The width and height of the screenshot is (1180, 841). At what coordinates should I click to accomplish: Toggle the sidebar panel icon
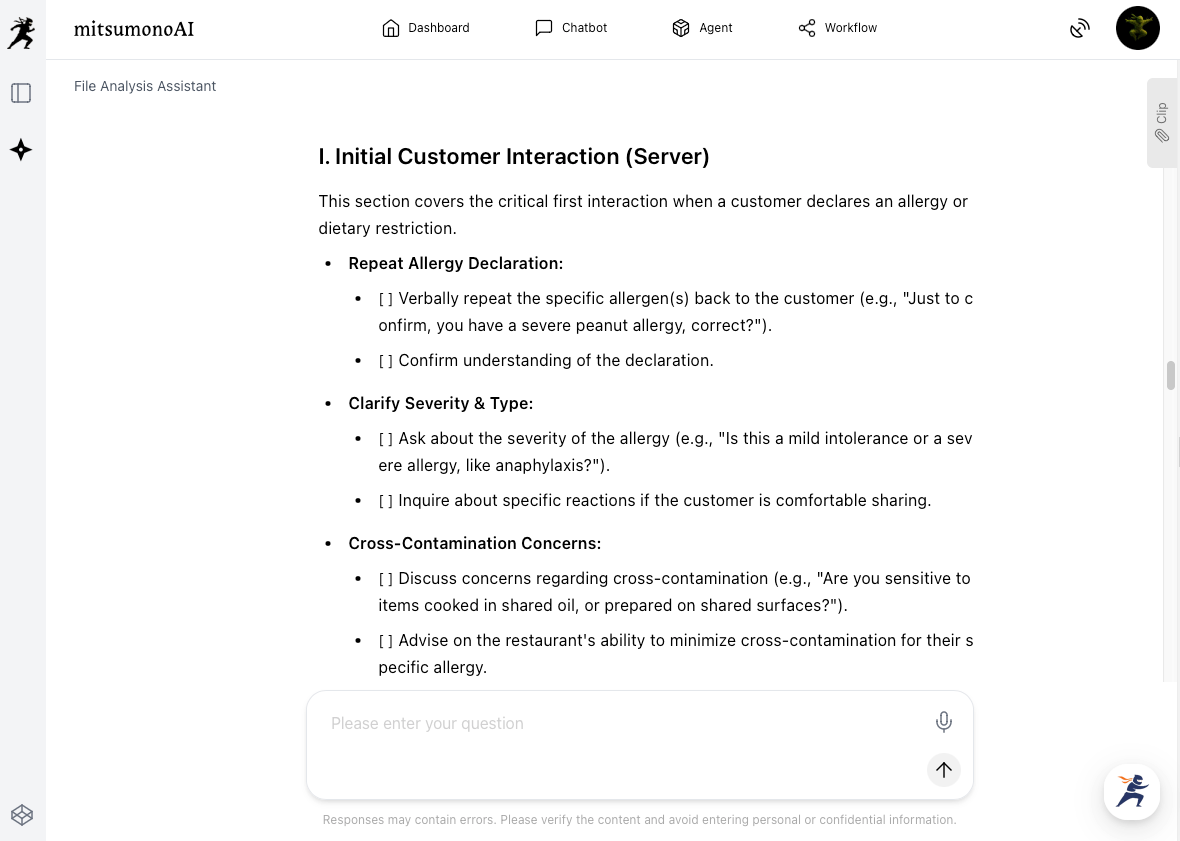point(21,93)
